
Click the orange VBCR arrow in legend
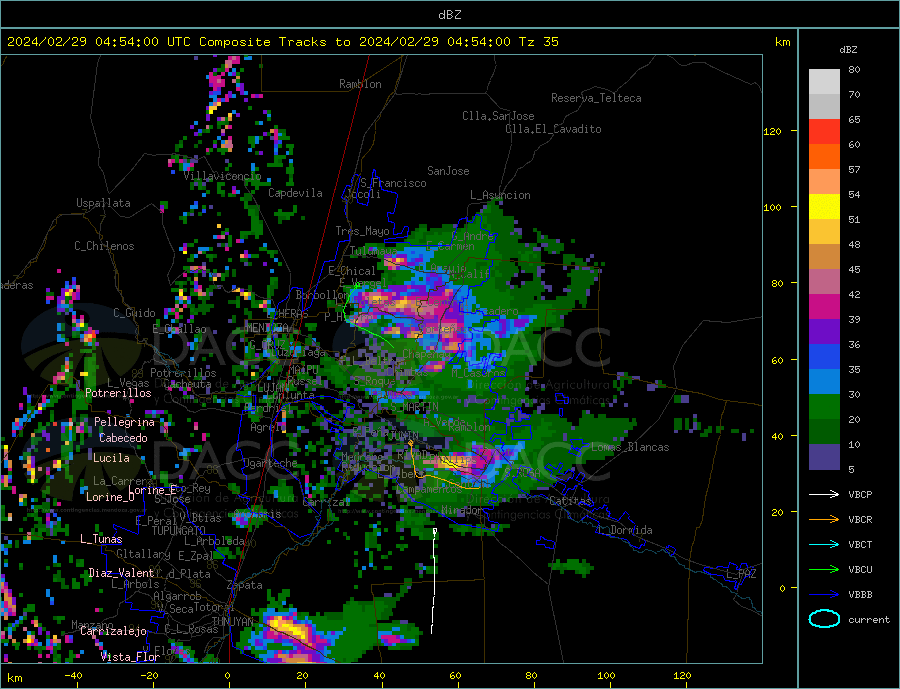point(824,520)
